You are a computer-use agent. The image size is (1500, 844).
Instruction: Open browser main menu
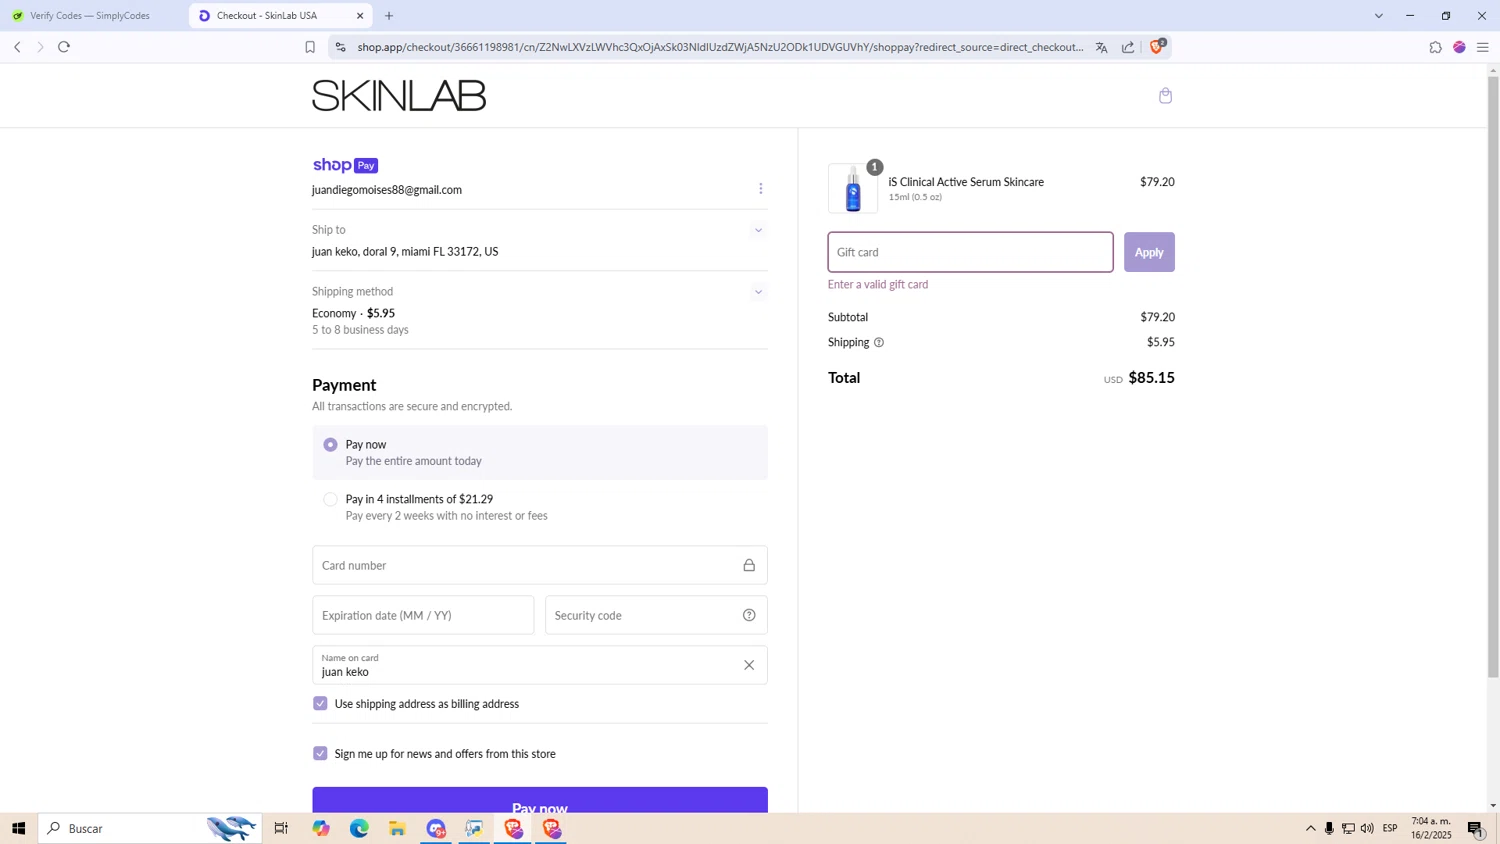1483,47
